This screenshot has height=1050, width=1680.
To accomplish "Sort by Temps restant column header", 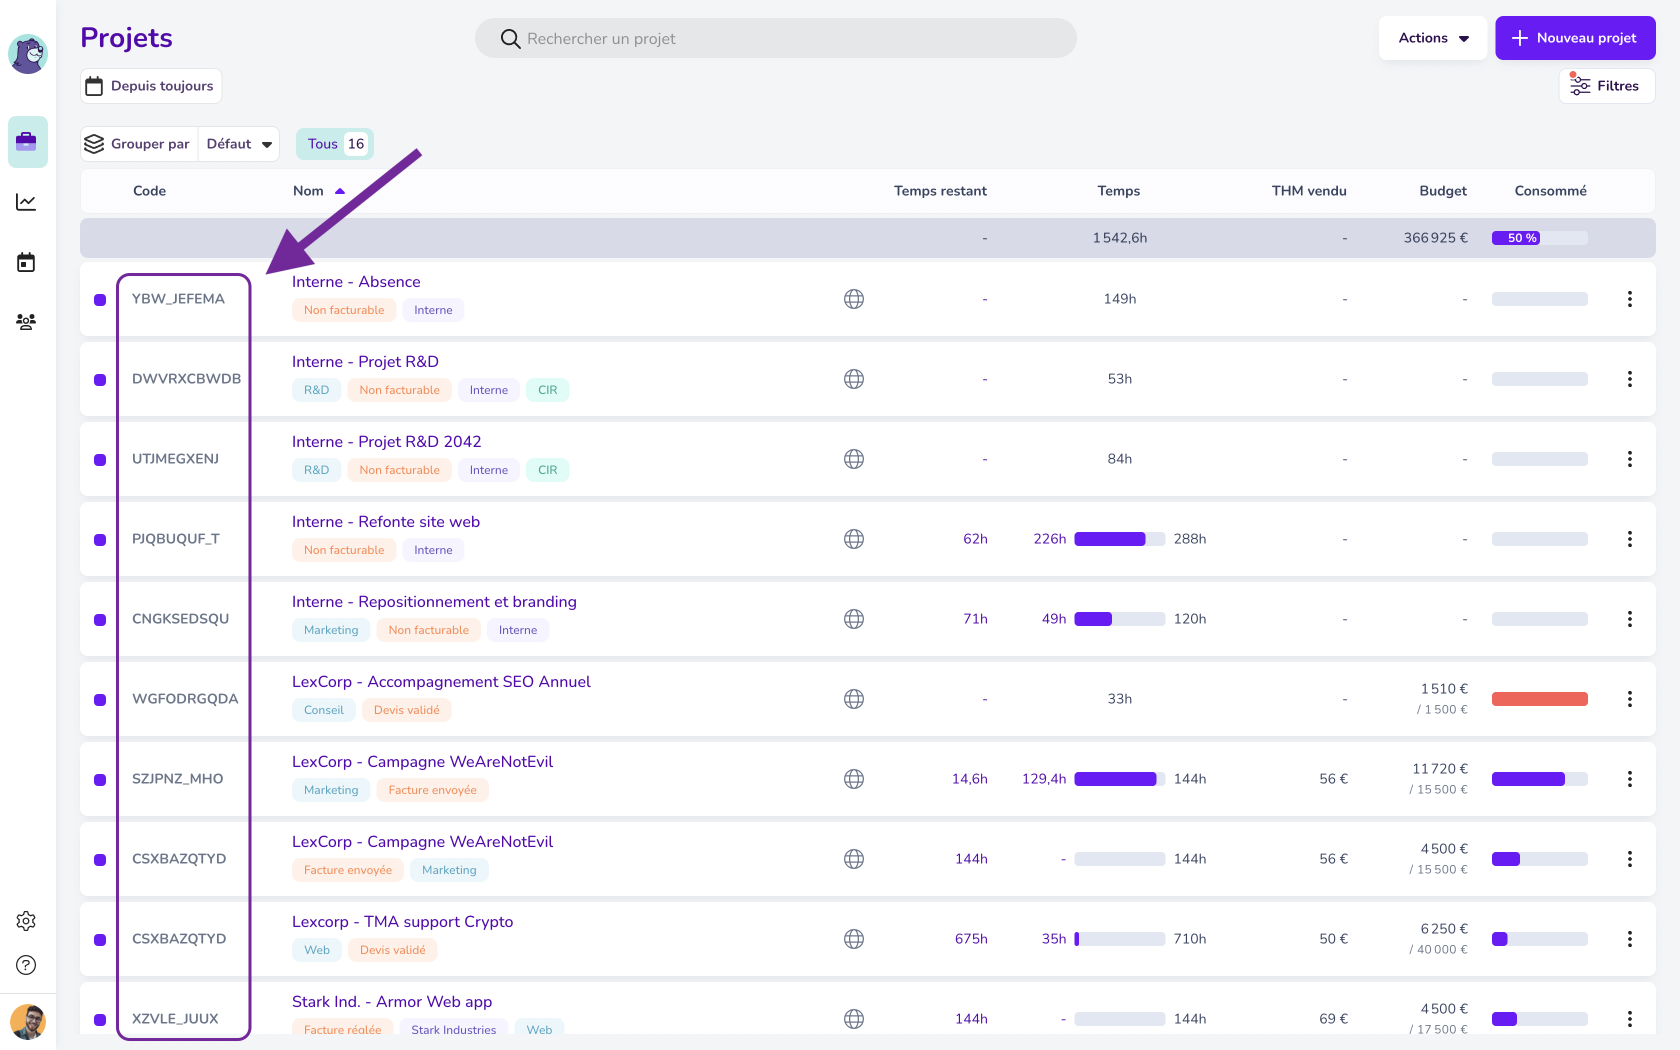I will point(940,191).
